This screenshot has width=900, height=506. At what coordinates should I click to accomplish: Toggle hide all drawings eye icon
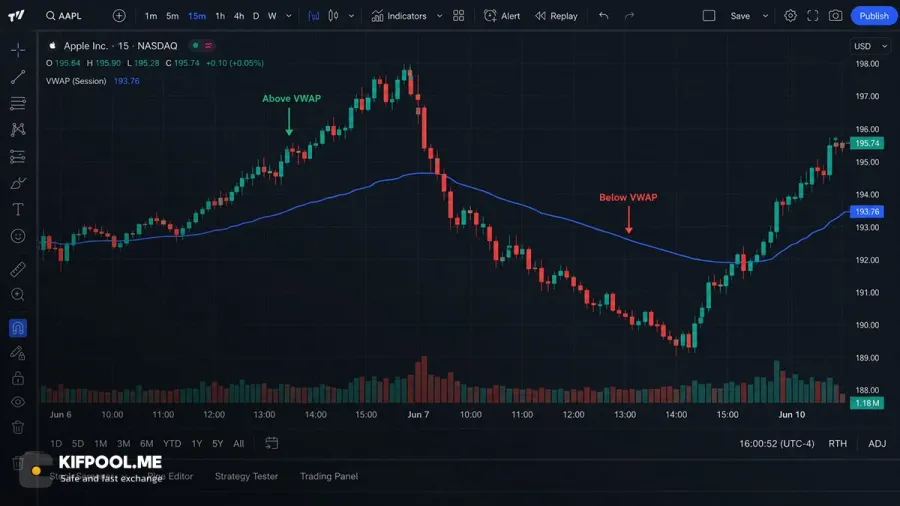click(18, 402)
